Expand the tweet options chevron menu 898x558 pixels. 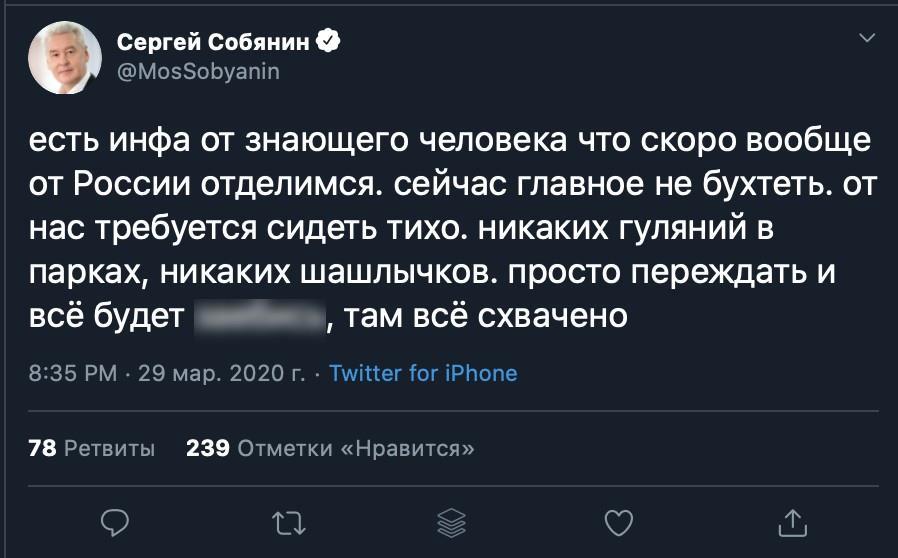(x=865, y=40)
